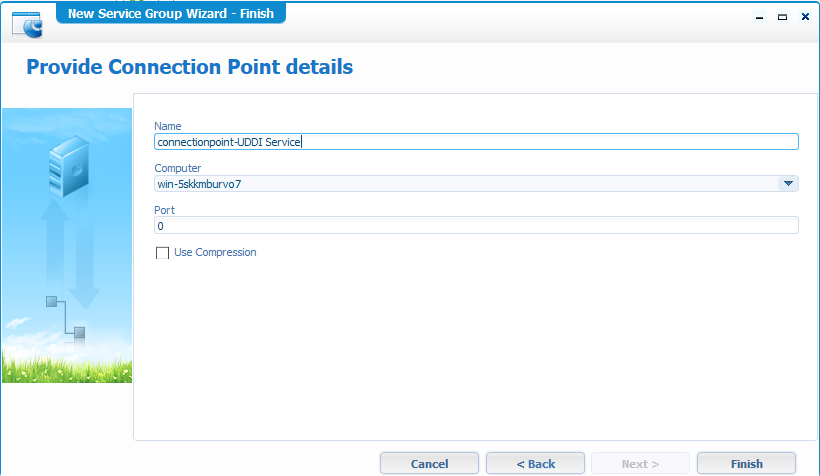This screenshot has height=476, width=820.
Task: Click the New Service Group Wizard title tab
Action: (x=170, y=14)
